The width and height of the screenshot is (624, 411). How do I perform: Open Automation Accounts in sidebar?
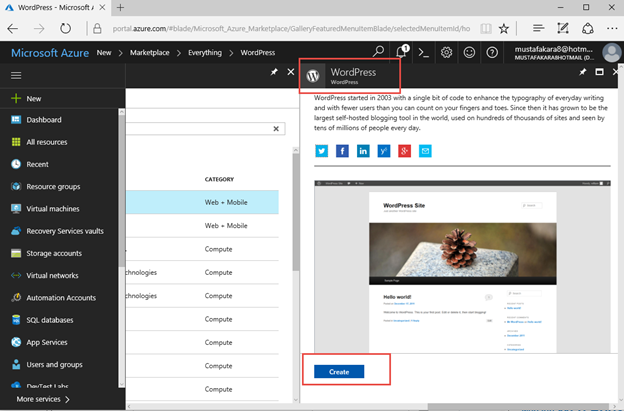click(59, 298)
